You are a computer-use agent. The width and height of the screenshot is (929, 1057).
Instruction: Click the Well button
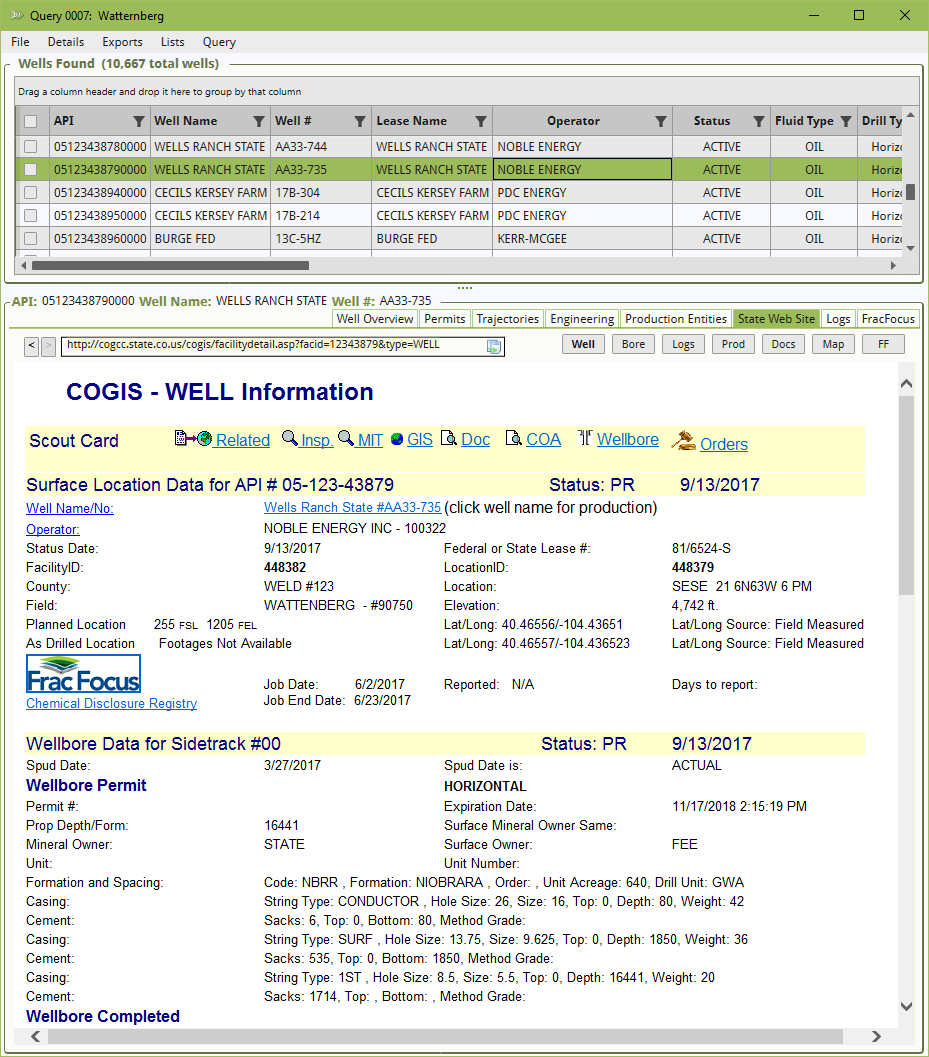click(583, 344)
